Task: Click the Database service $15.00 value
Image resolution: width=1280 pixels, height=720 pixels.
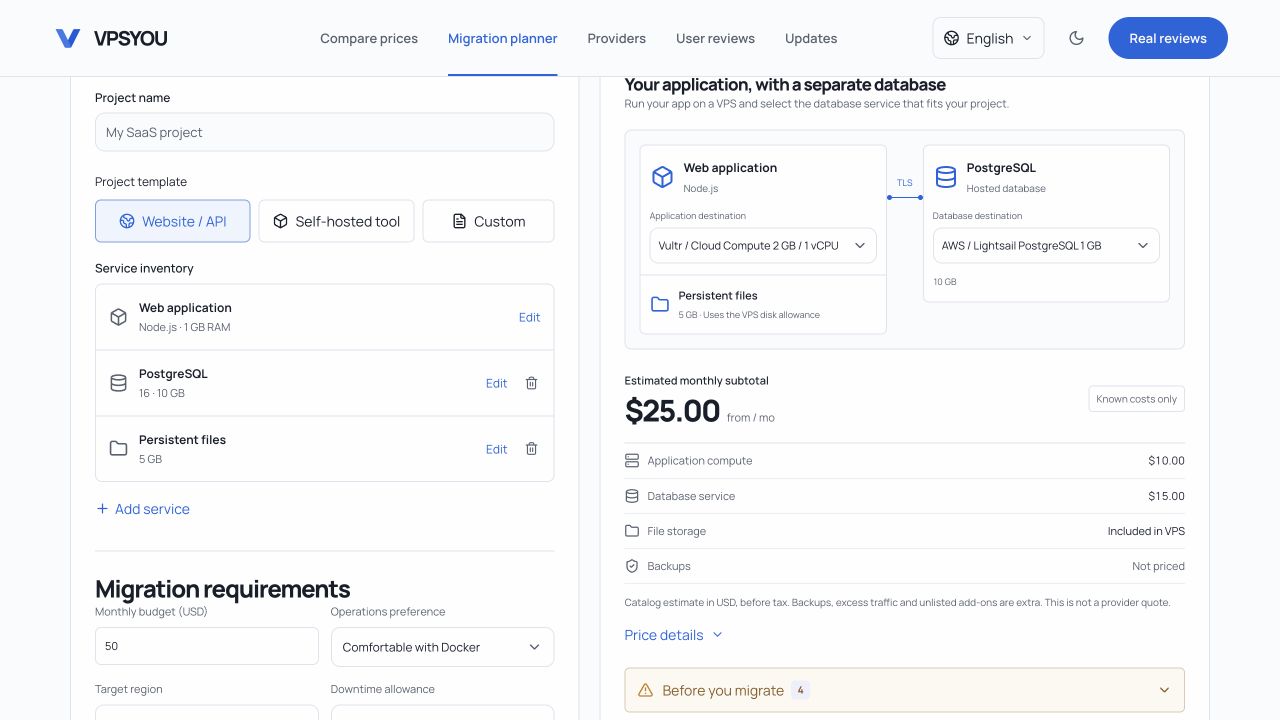Action: point(1166,496)
